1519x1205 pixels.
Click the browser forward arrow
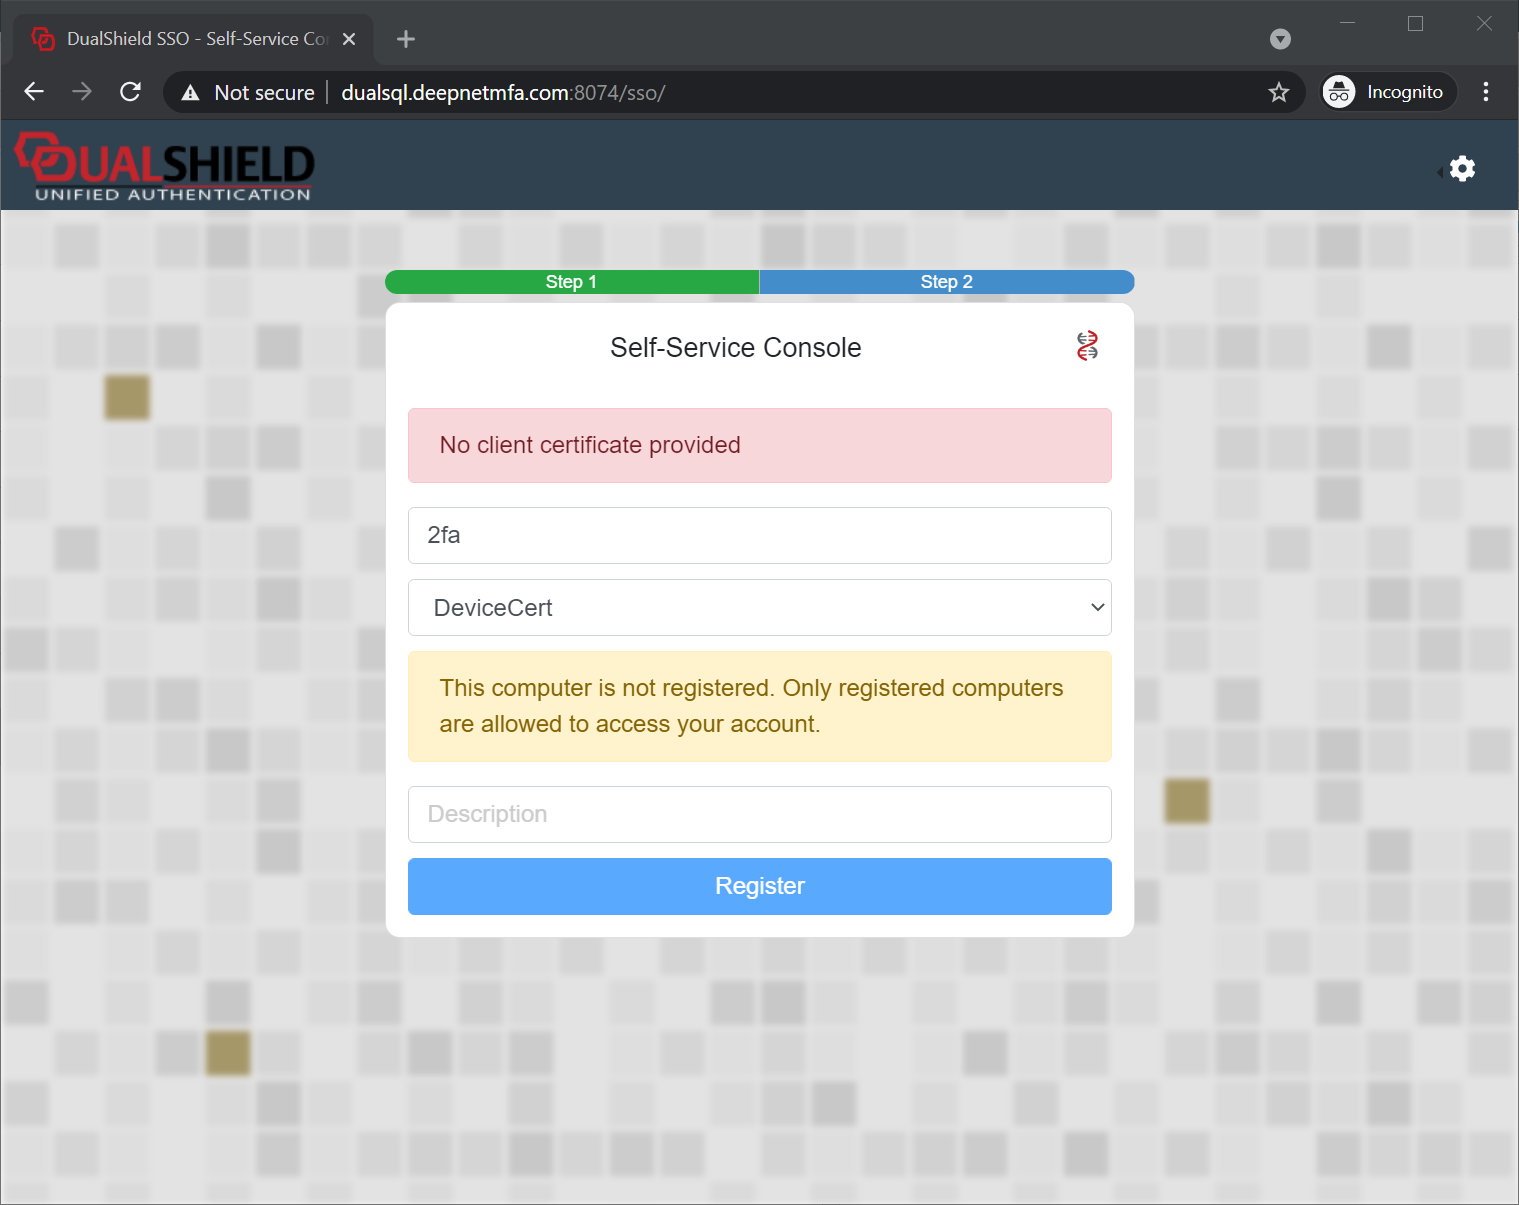pos(82,92)
